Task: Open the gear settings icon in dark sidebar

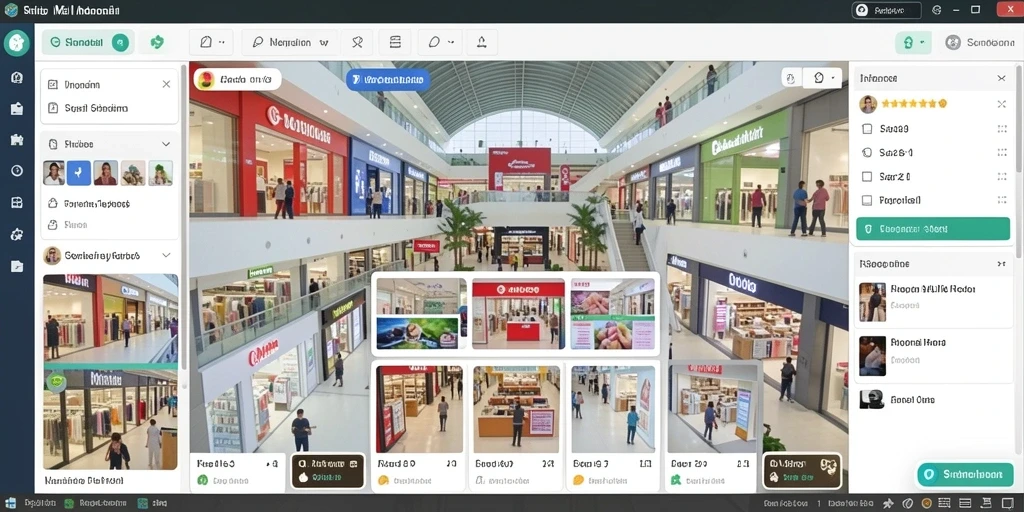Action: pos(17,234)
